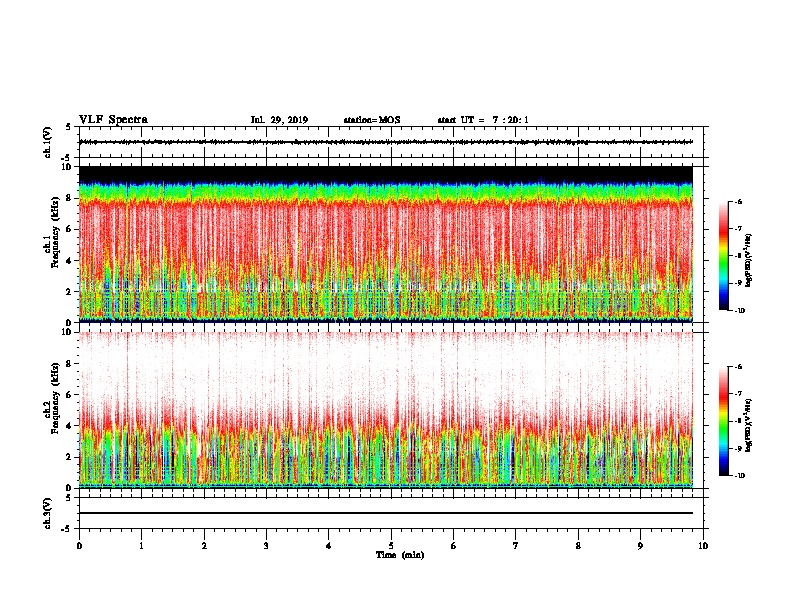Click the flat ch.3 voltage trace line
This screenshot has width=792, height=612.
coord(386,513)
